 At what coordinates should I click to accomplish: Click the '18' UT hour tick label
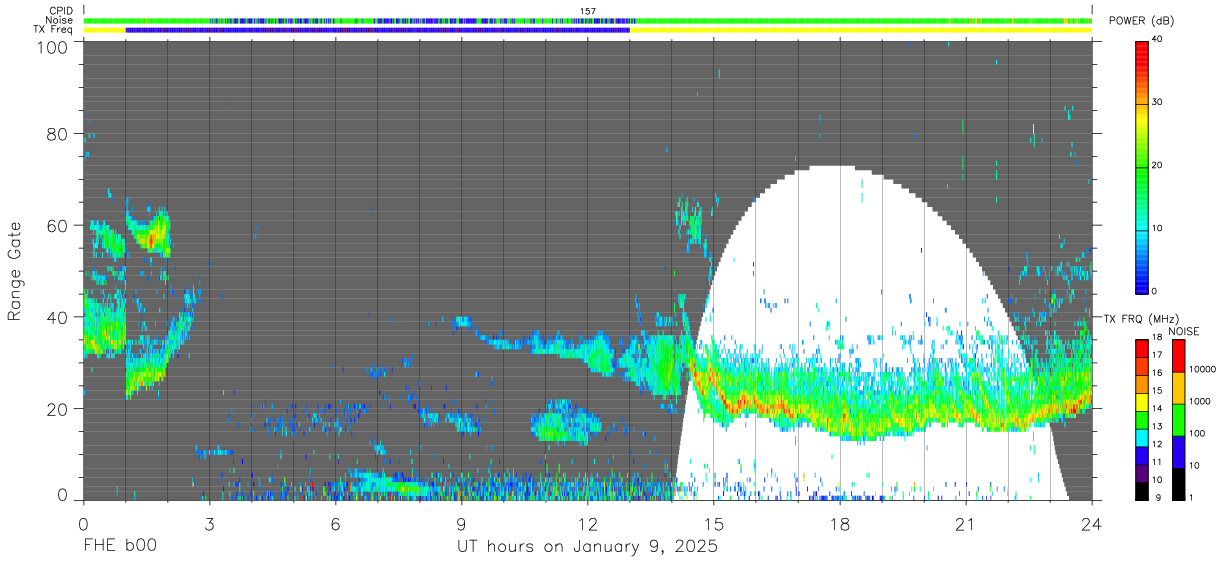tap(839, 523)
